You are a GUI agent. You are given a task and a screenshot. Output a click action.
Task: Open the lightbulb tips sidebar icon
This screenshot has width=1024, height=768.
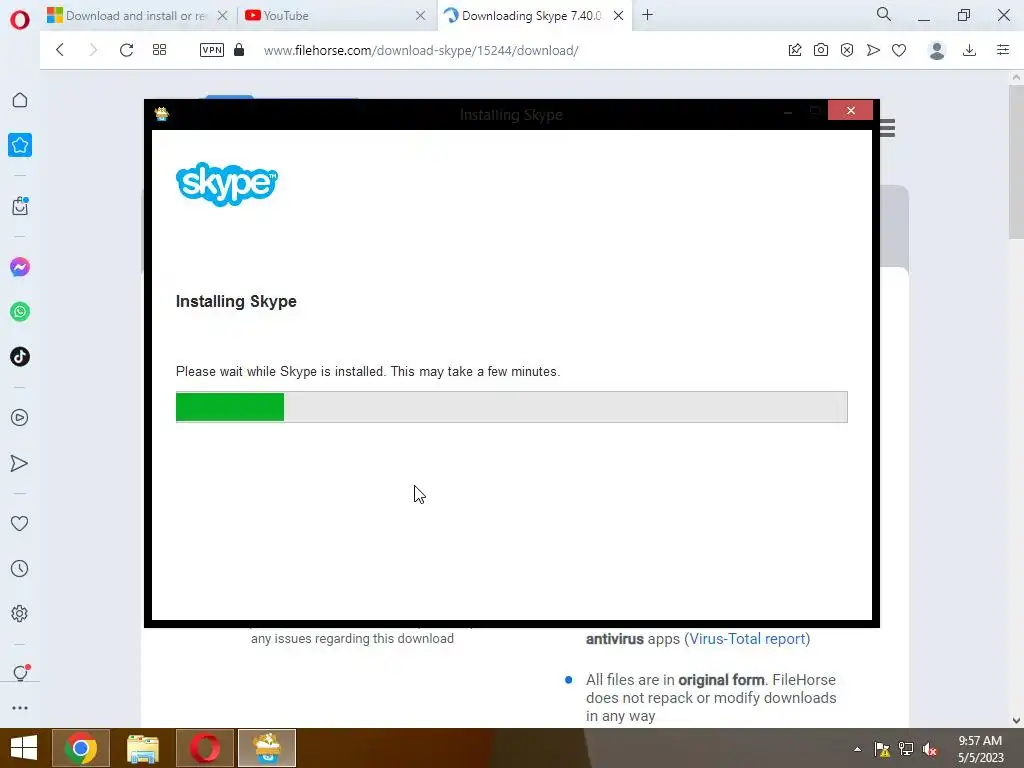click(20, 673)
